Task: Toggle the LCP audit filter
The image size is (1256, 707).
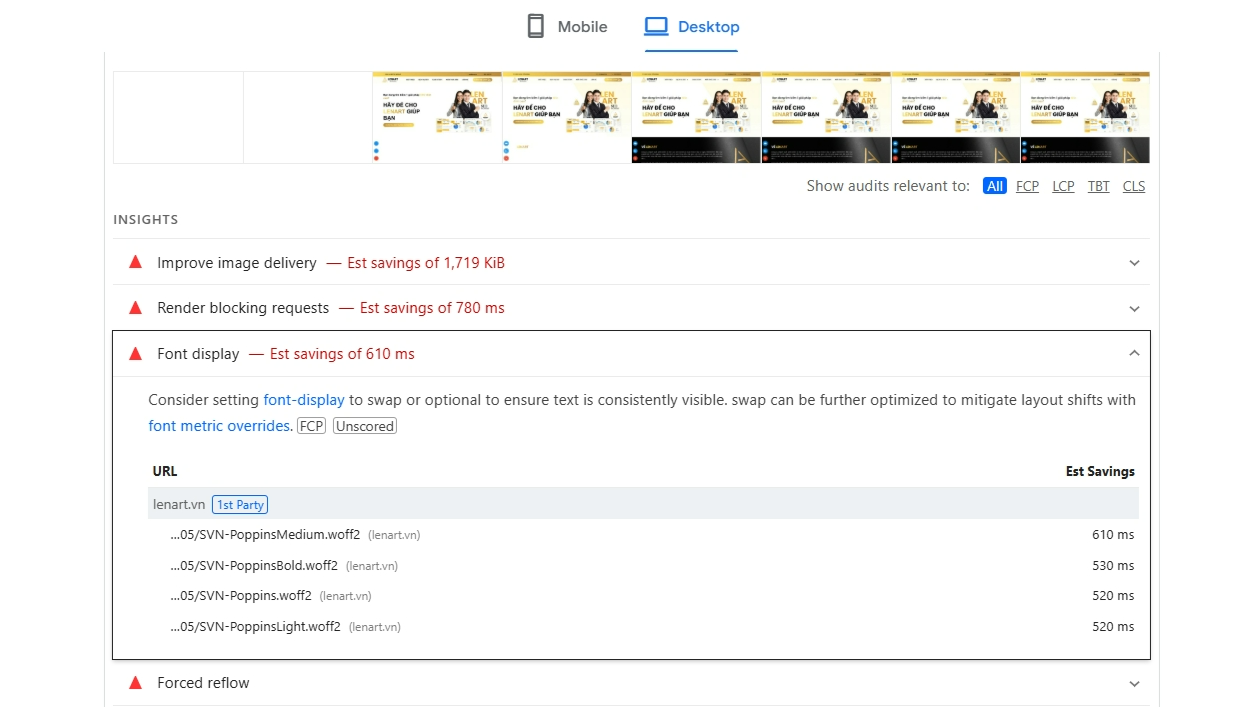Action: pyautogui.click(x=1063, y=186)
